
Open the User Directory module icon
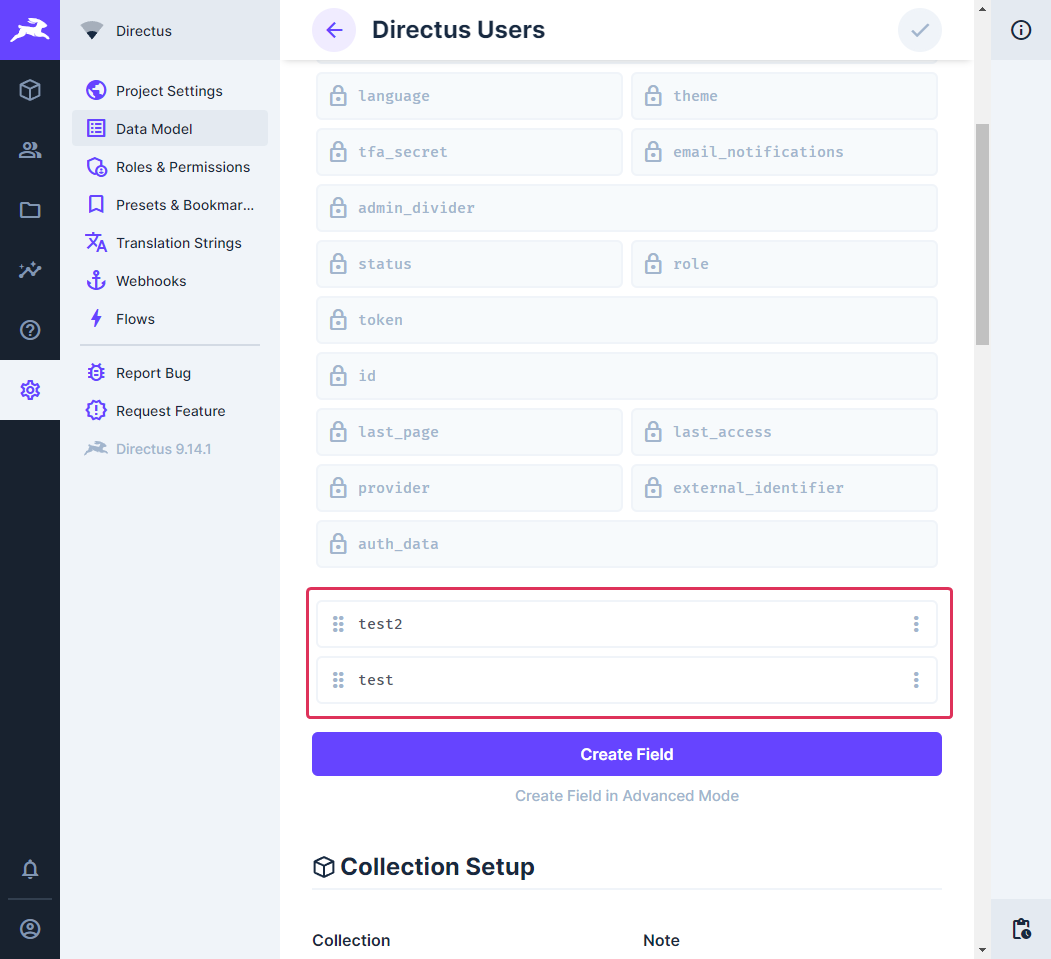29,150
